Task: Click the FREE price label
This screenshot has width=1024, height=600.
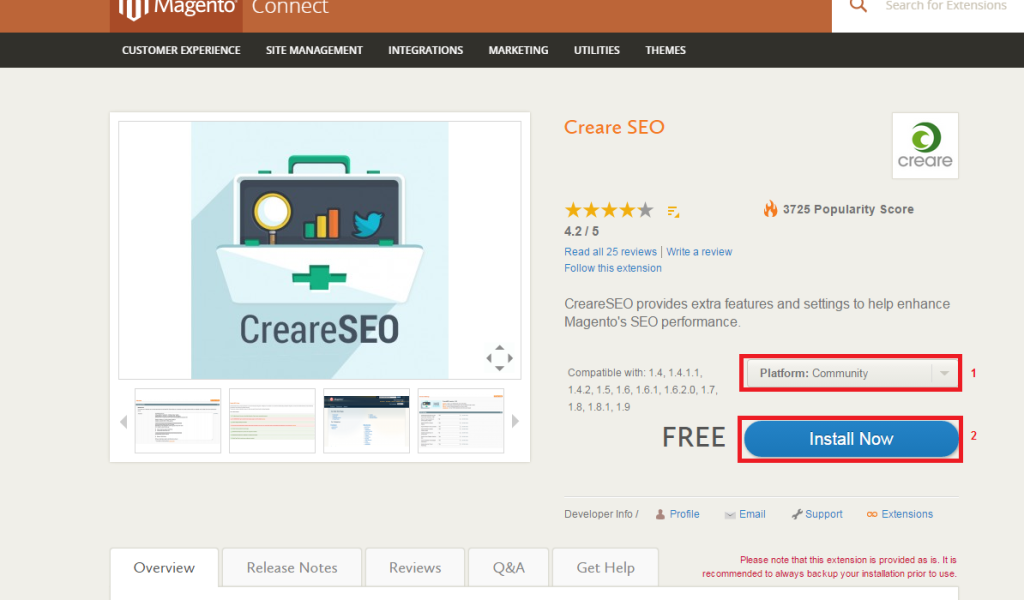Action: pos(694,438)
